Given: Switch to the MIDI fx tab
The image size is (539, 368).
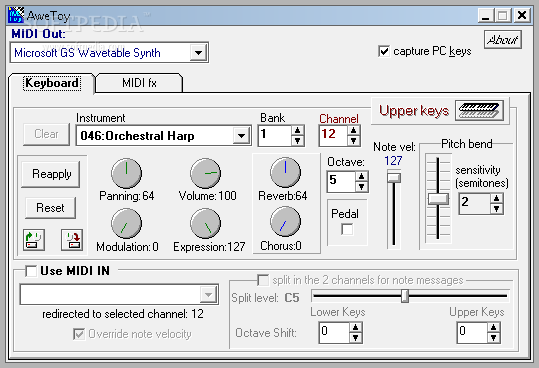Looking at the screenshot, I should [x=139, y=83].
